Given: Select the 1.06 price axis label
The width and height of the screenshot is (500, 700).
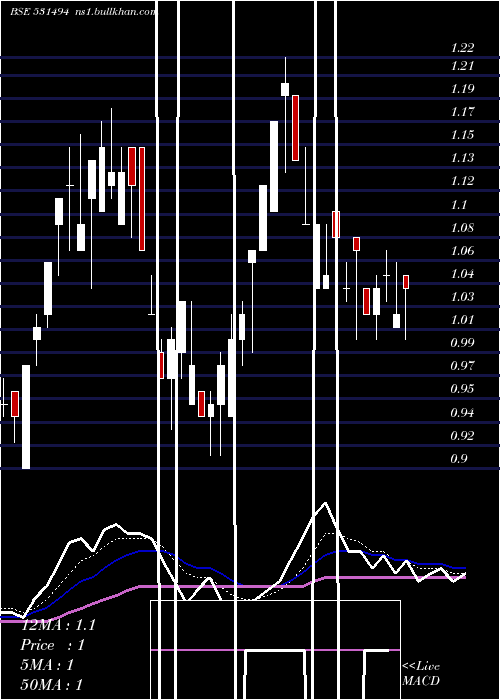Looking at the screenshot, I should (462, 250).
